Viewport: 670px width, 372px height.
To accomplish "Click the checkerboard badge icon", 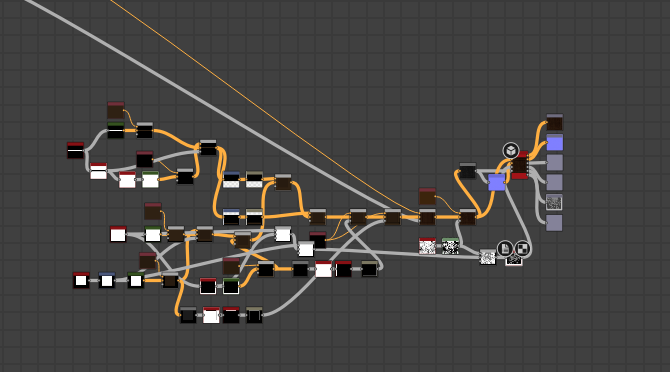I will click(x=522, y=248).
